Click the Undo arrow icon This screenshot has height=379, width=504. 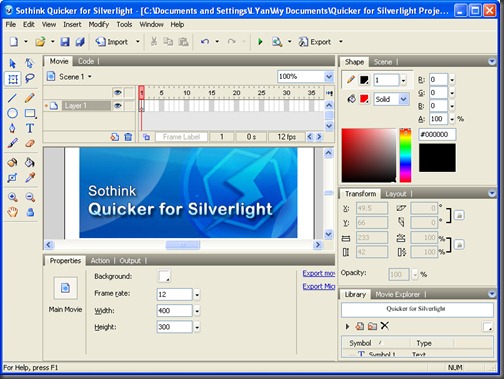click(205, 42)
